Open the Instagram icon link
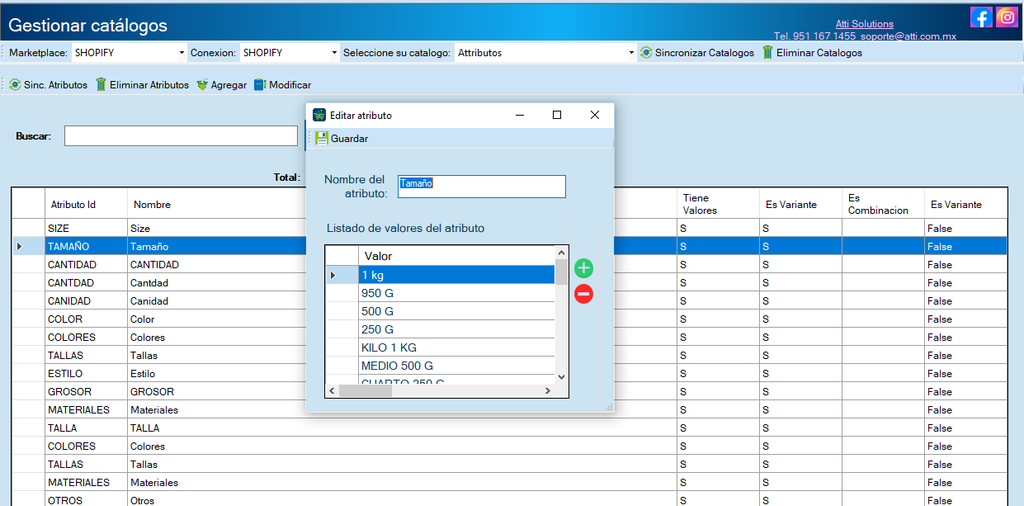 click(x=1006, y=17)
